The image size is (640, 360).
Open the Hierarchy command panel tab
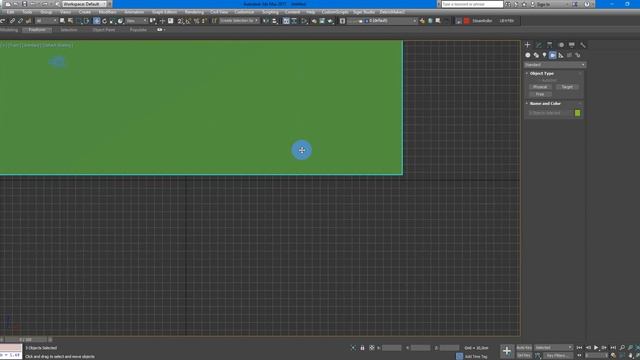point(550,45)
